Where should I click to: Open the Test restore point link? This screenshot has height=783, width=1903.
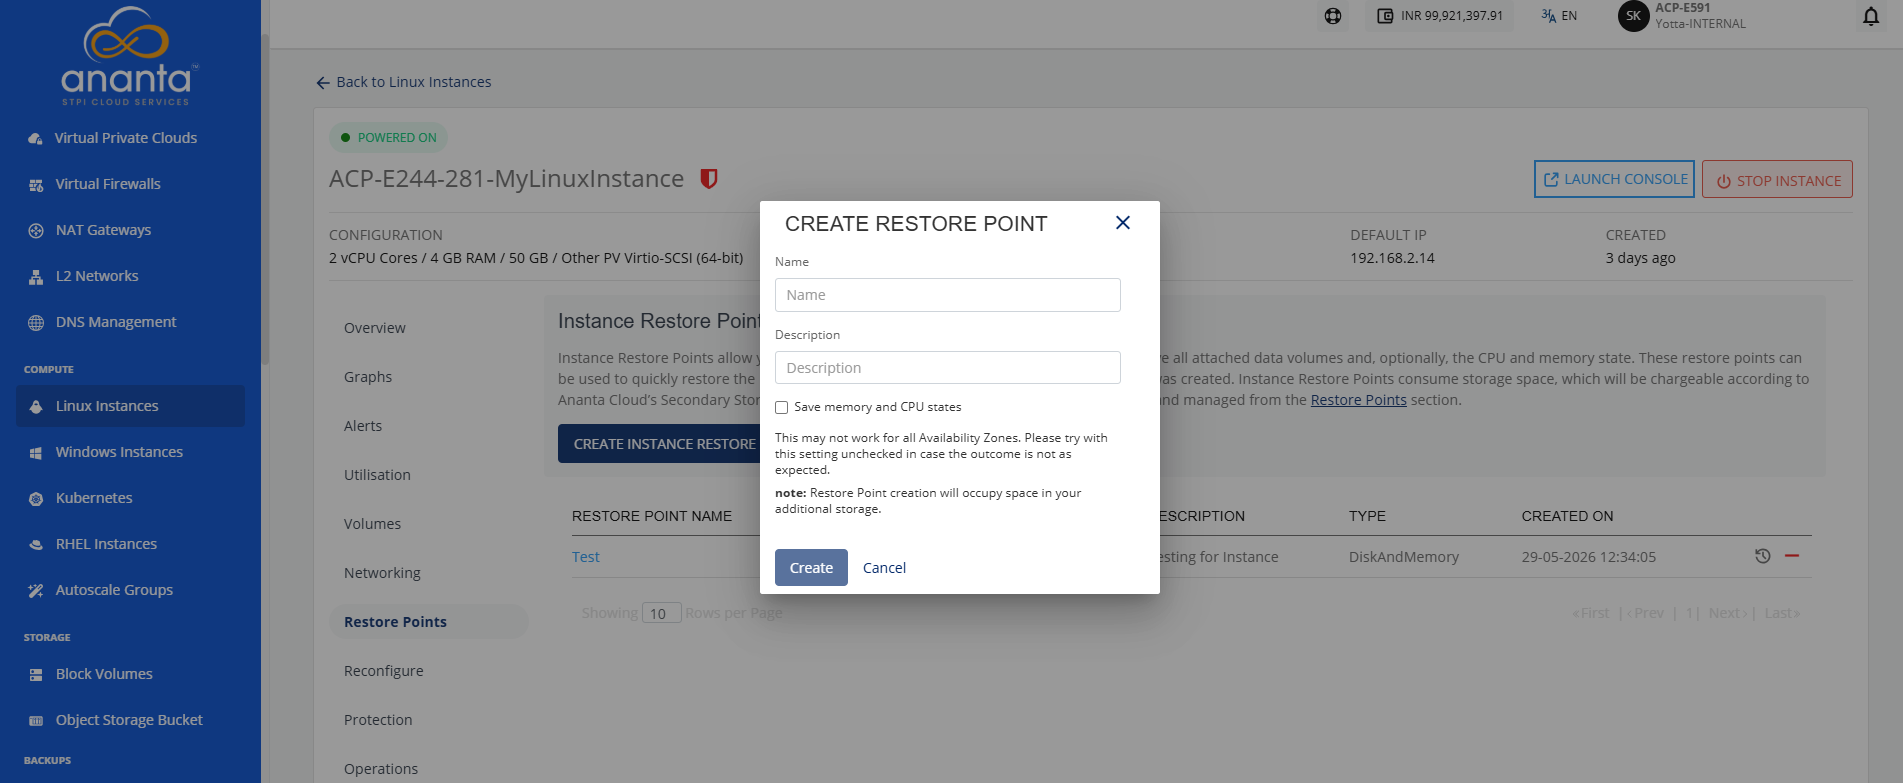click(x=586, y=557)
